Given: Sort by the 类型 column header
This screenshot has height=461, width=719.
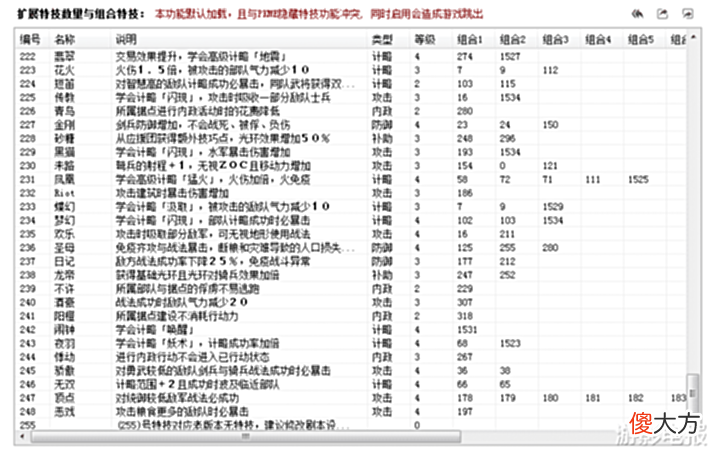Looking at the screenshot, I should click(382, 39).
